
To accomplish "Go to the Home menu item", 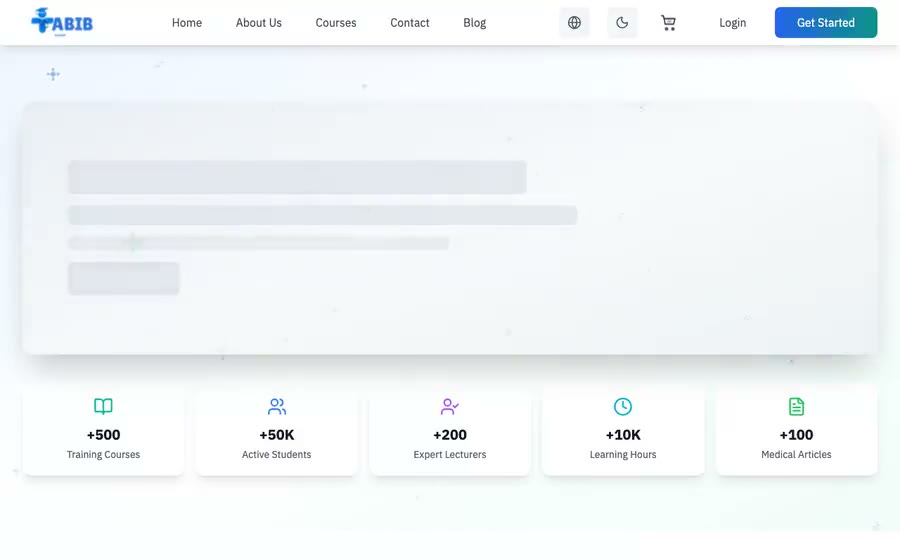I will tap(187, 22).
